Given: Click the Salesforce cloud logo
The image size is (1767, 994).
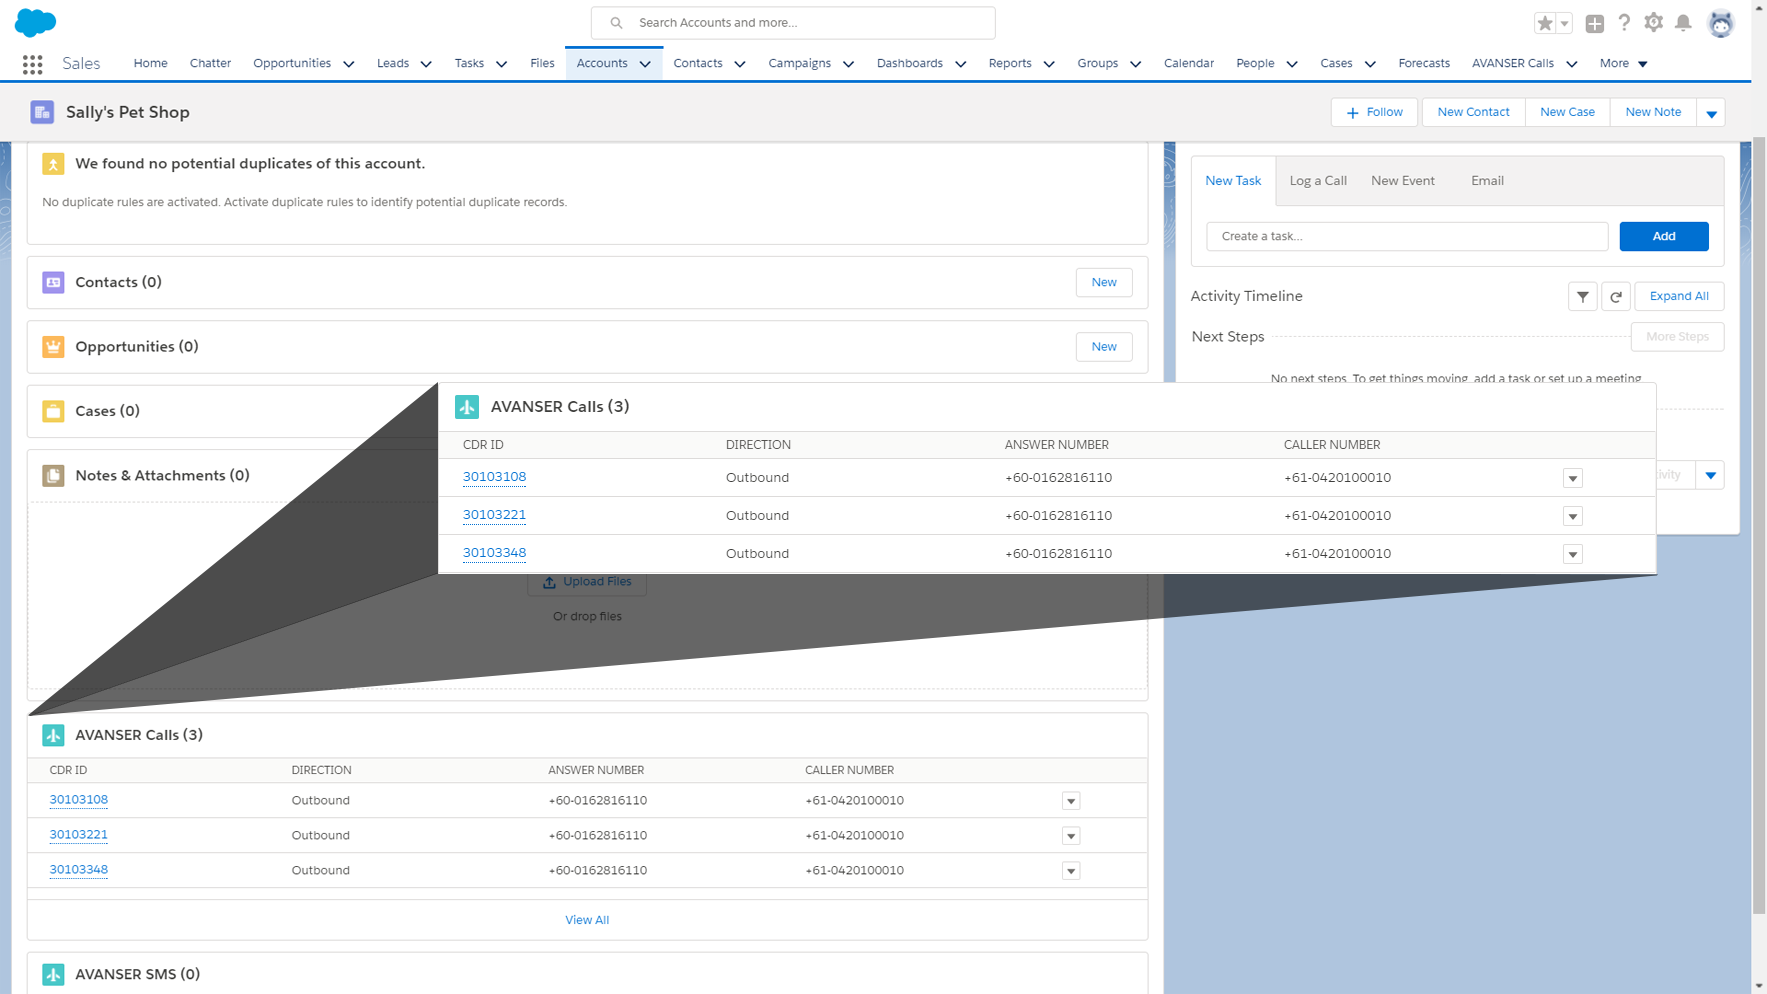Looking at the screenshot, I should (35, 22).
